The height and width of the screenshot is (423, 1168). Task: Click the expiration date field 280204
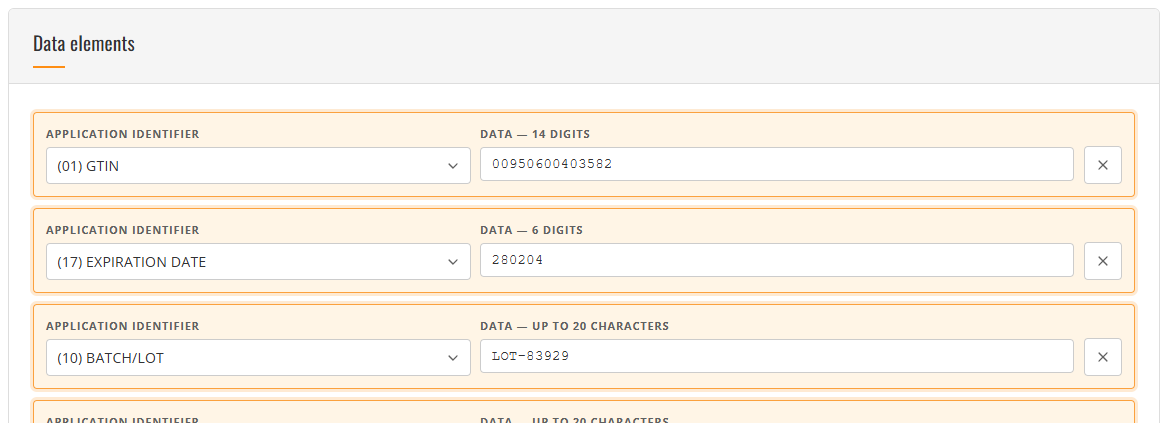pos(776,260)
